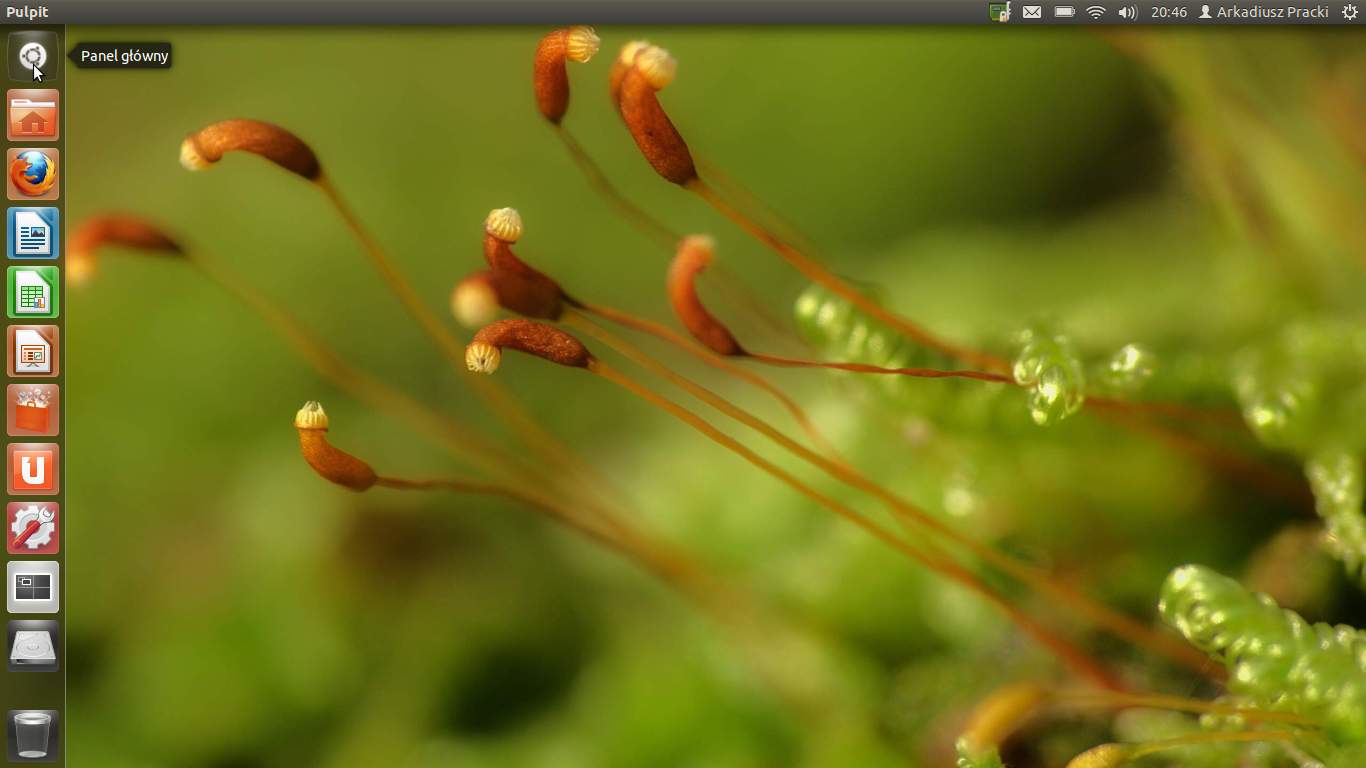Image resolution: width=1366 pixels, height=768 pixels.
Task: Click the messaging envelope indicator
Action: (1032, 12)
